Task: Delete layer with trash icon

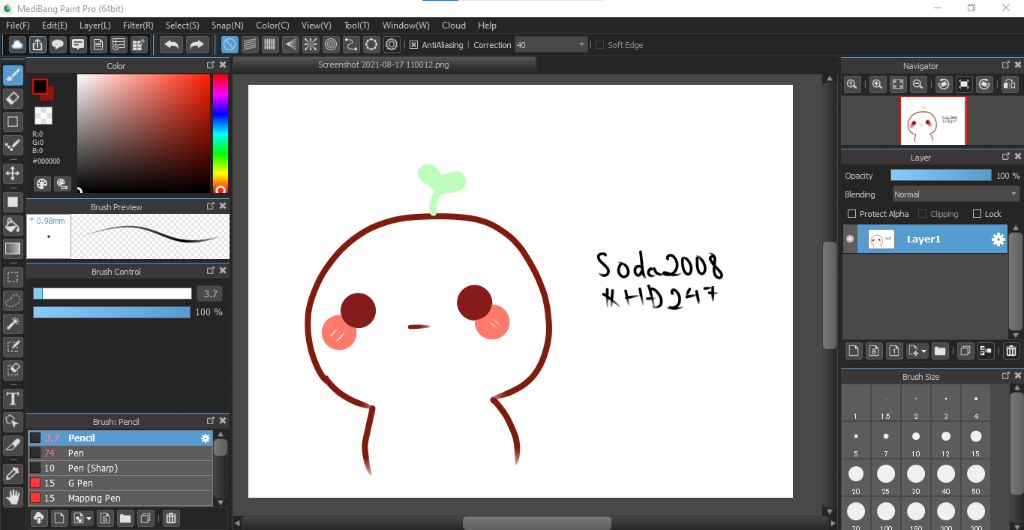Action: point(1011,351)
